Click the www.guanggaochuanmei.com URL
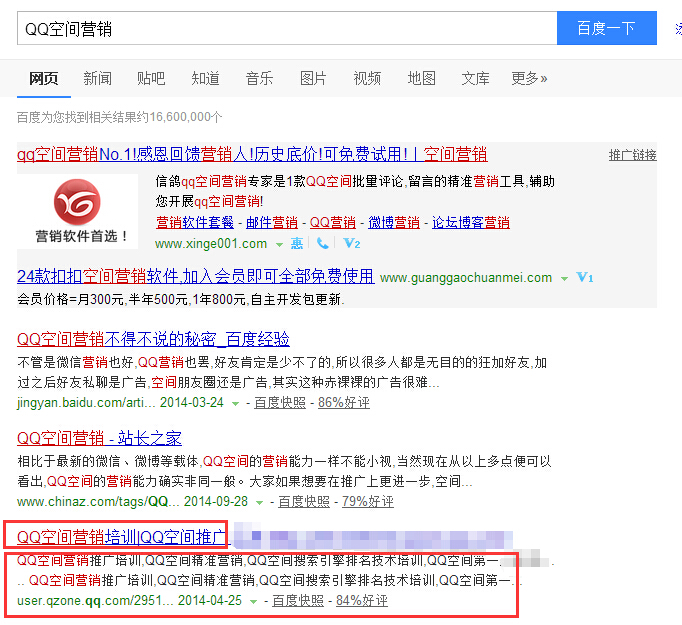 [466, 277]
